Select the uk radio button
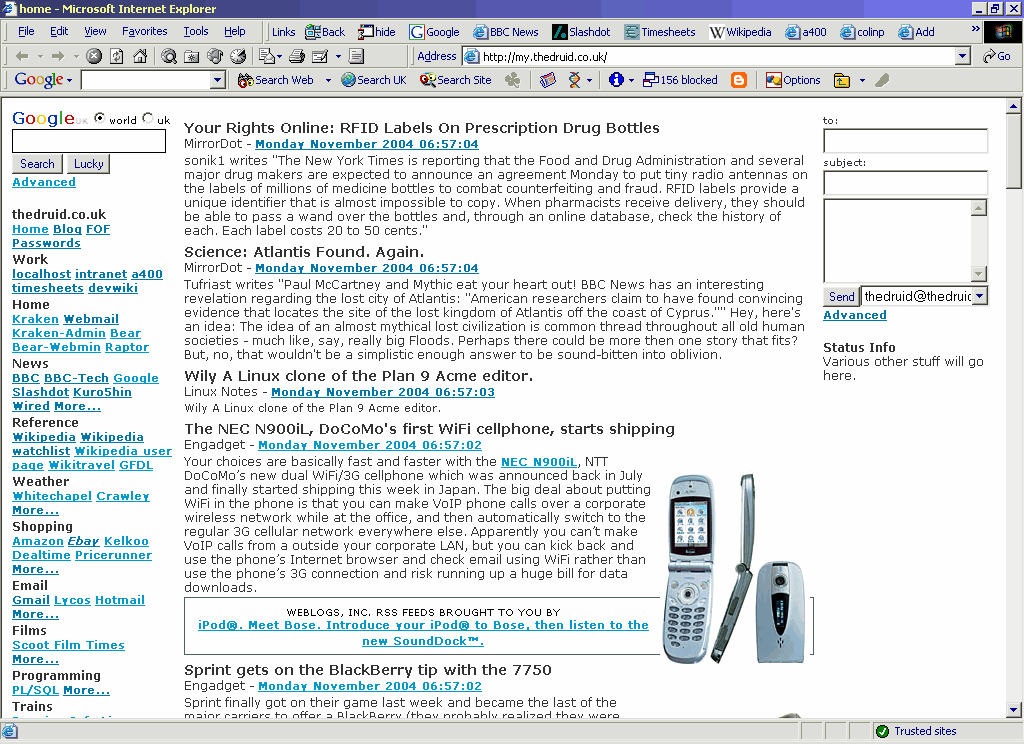This screenshot has width=1024, height=744. [x=148, y=118]
